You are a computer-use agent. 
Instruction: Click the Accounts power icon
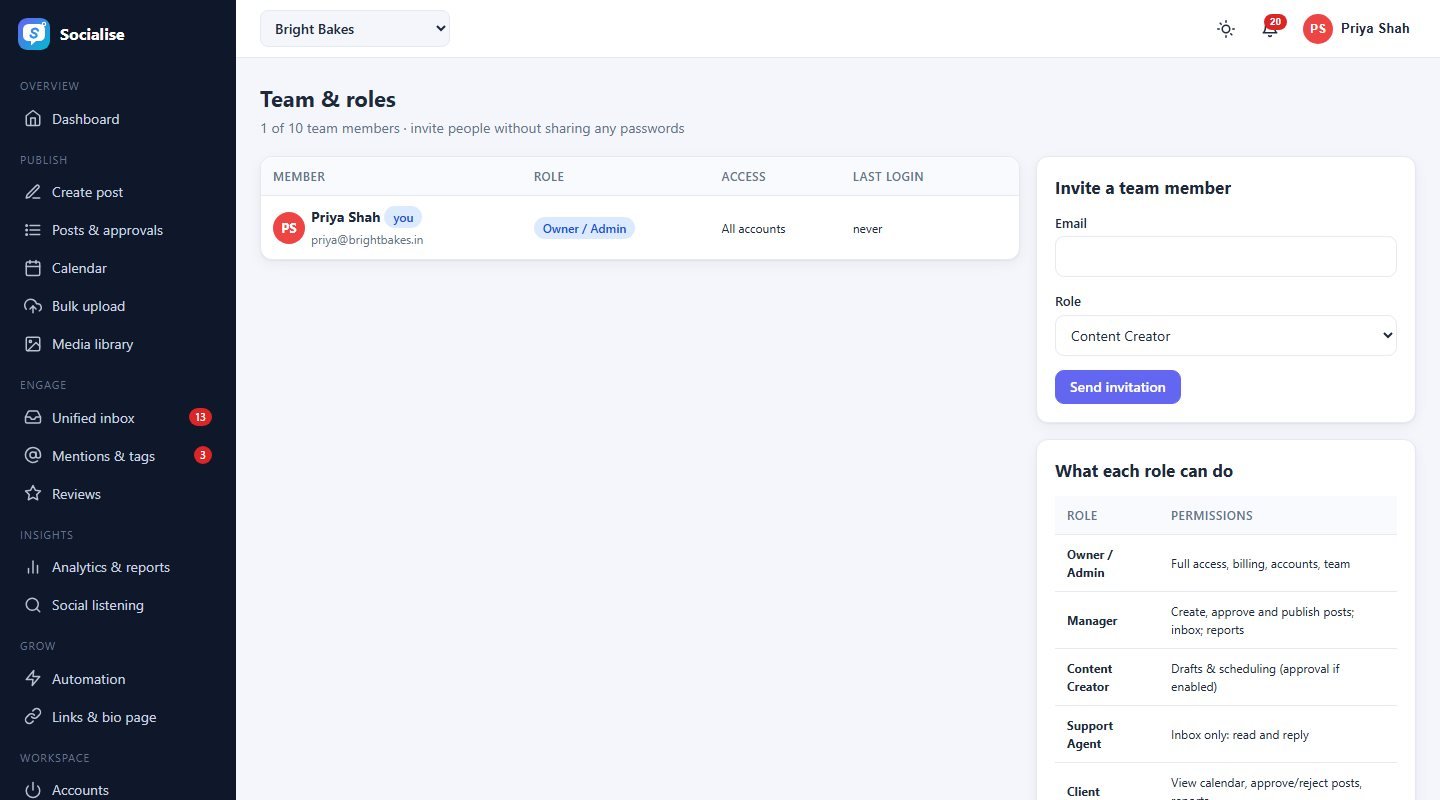(x=33, y=790)
